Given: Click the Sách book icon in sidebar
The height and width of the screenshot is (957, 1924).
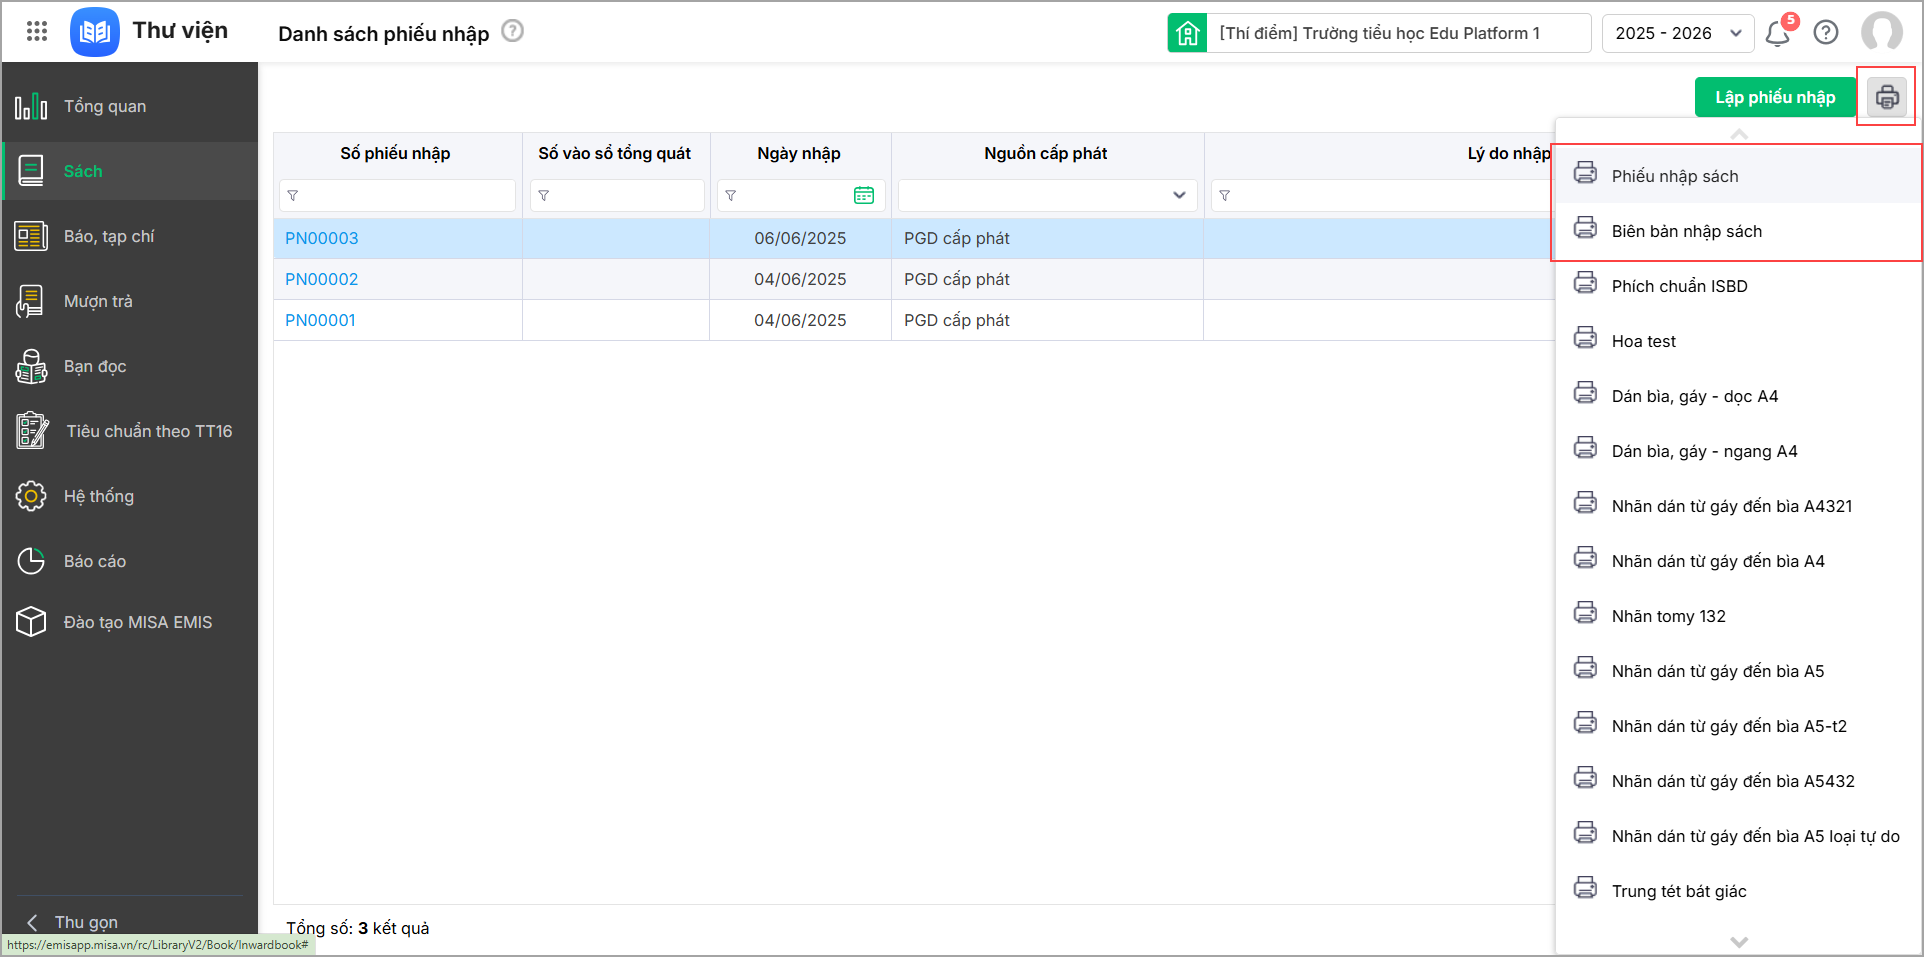Looking at the screenshot, I should click(31, 171).
